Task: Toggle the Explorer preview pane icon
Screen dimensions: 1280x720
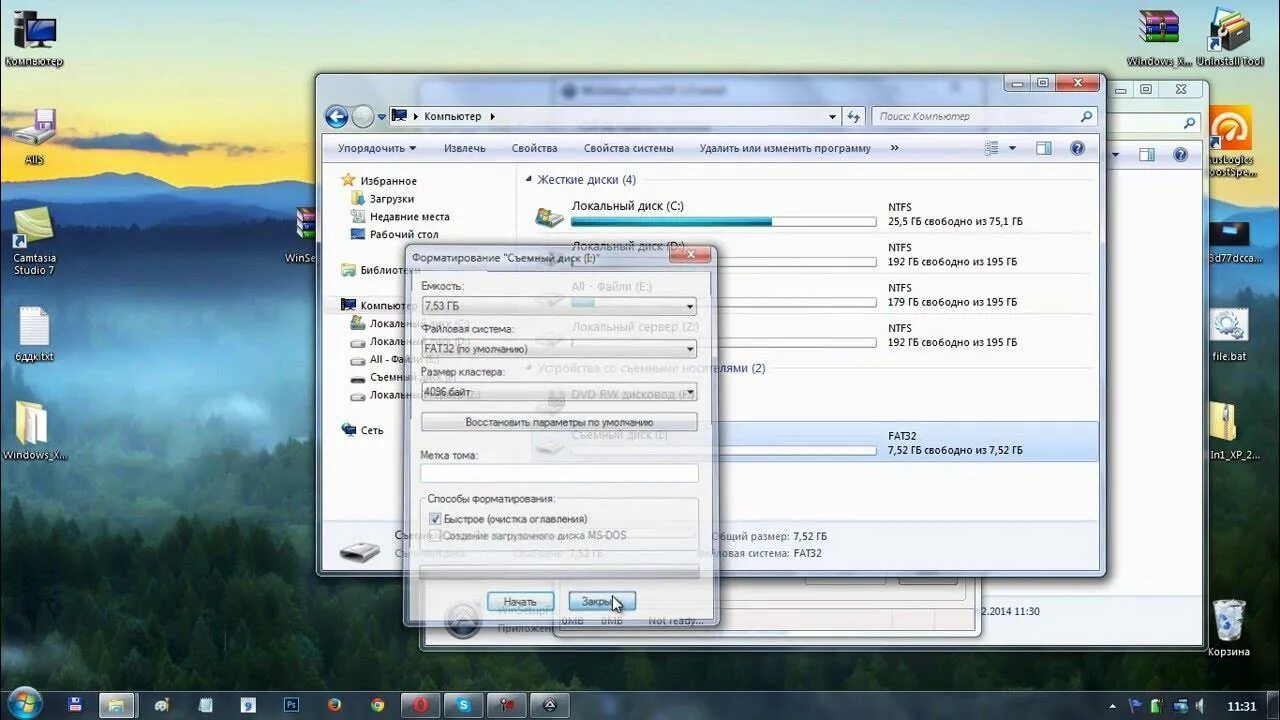Action: pos(1043,148)
